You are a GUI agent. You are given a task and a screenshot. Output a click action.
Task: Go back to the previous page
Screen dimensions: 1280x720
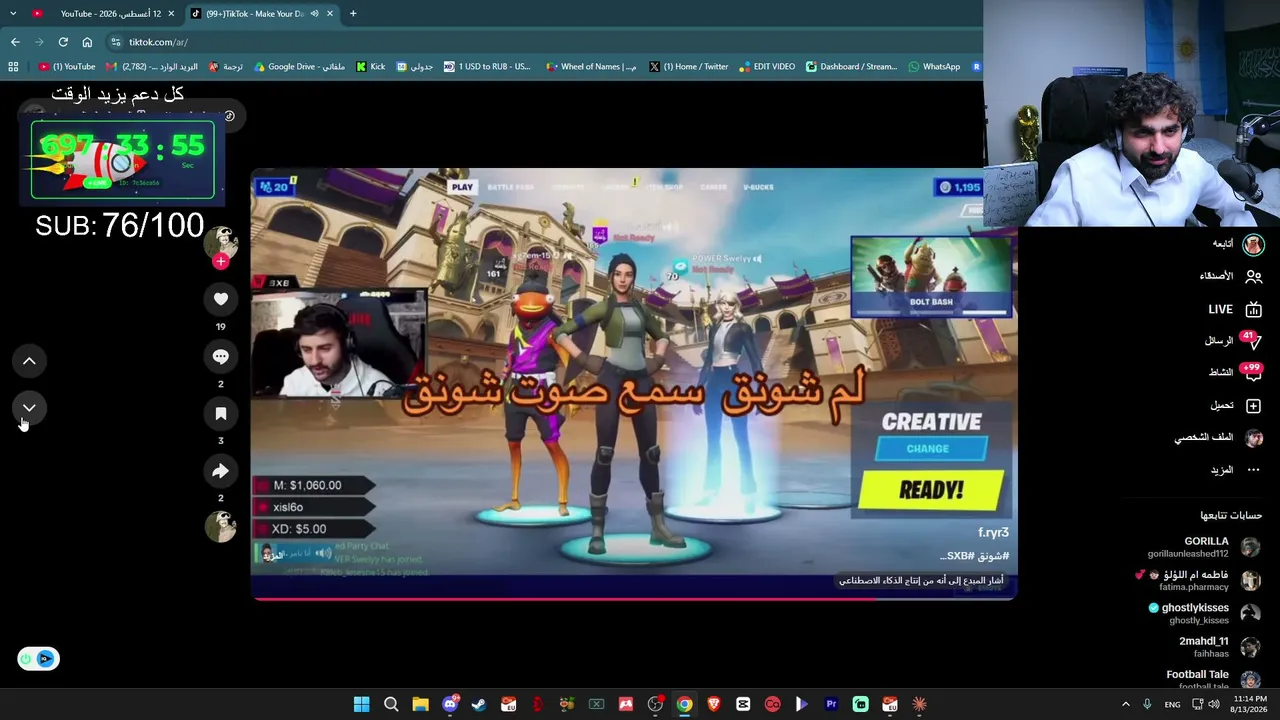coord(15,42)
